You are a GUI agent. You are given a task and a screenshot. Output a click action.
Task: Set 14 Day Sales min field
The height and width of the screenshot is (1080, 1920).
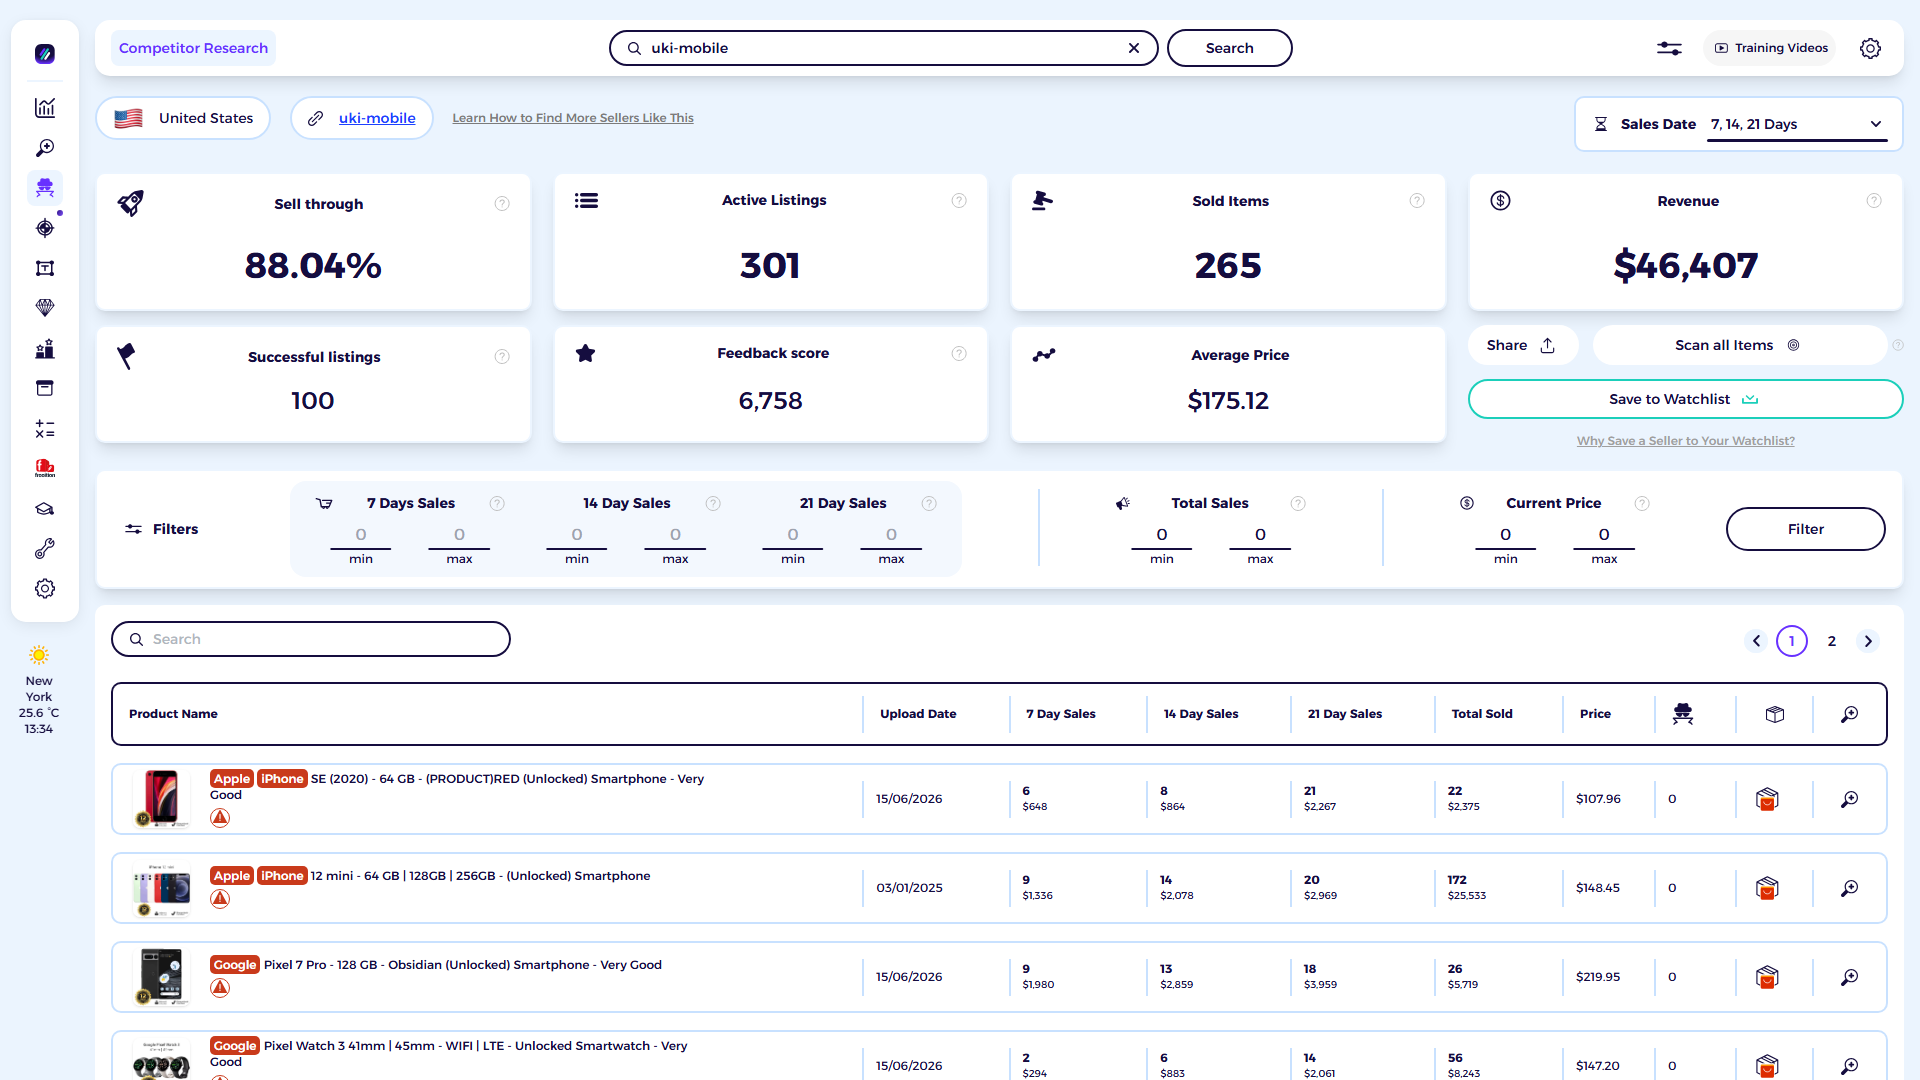point(577,535)
